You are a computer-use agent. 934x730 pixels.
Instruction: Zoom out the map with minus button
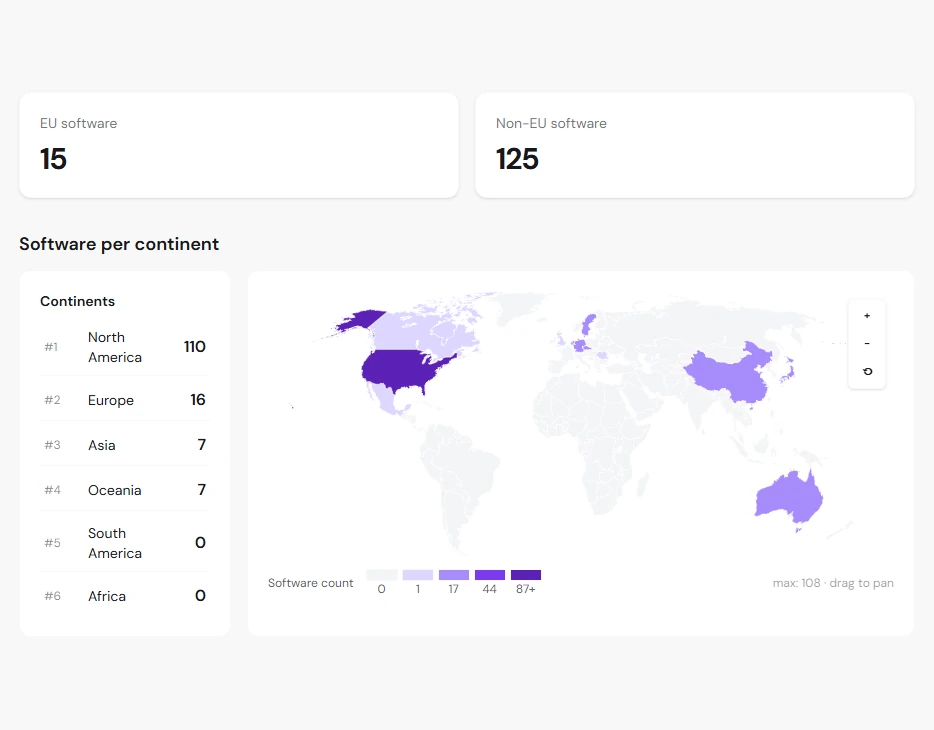click(x=867, y=344)
